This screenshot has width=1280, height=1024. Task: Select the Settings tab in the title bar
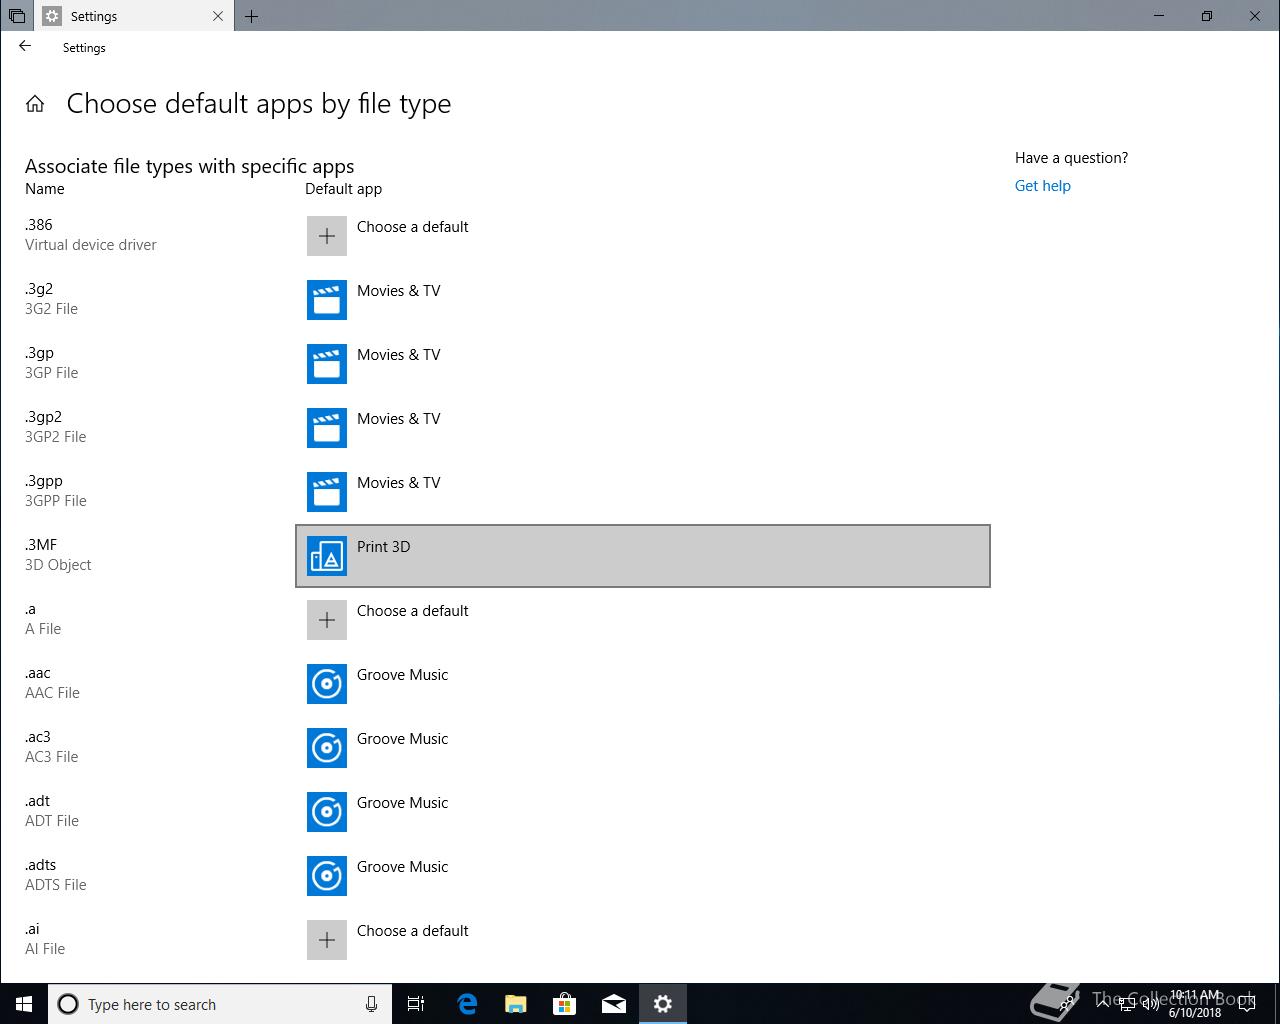(132, 16)
